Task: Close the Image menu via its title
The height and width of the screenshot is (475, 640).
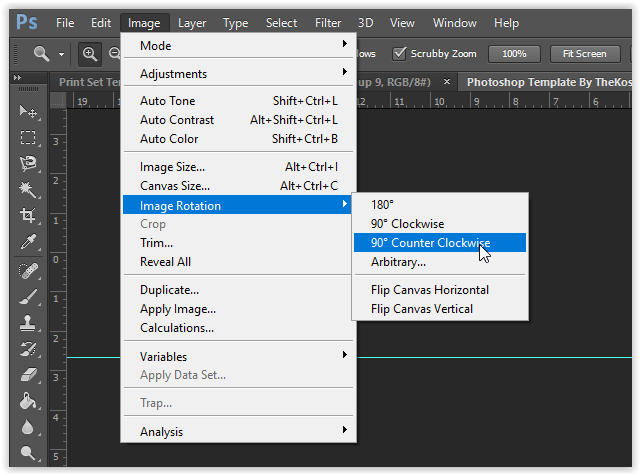Action: click(x=144, y=23)
